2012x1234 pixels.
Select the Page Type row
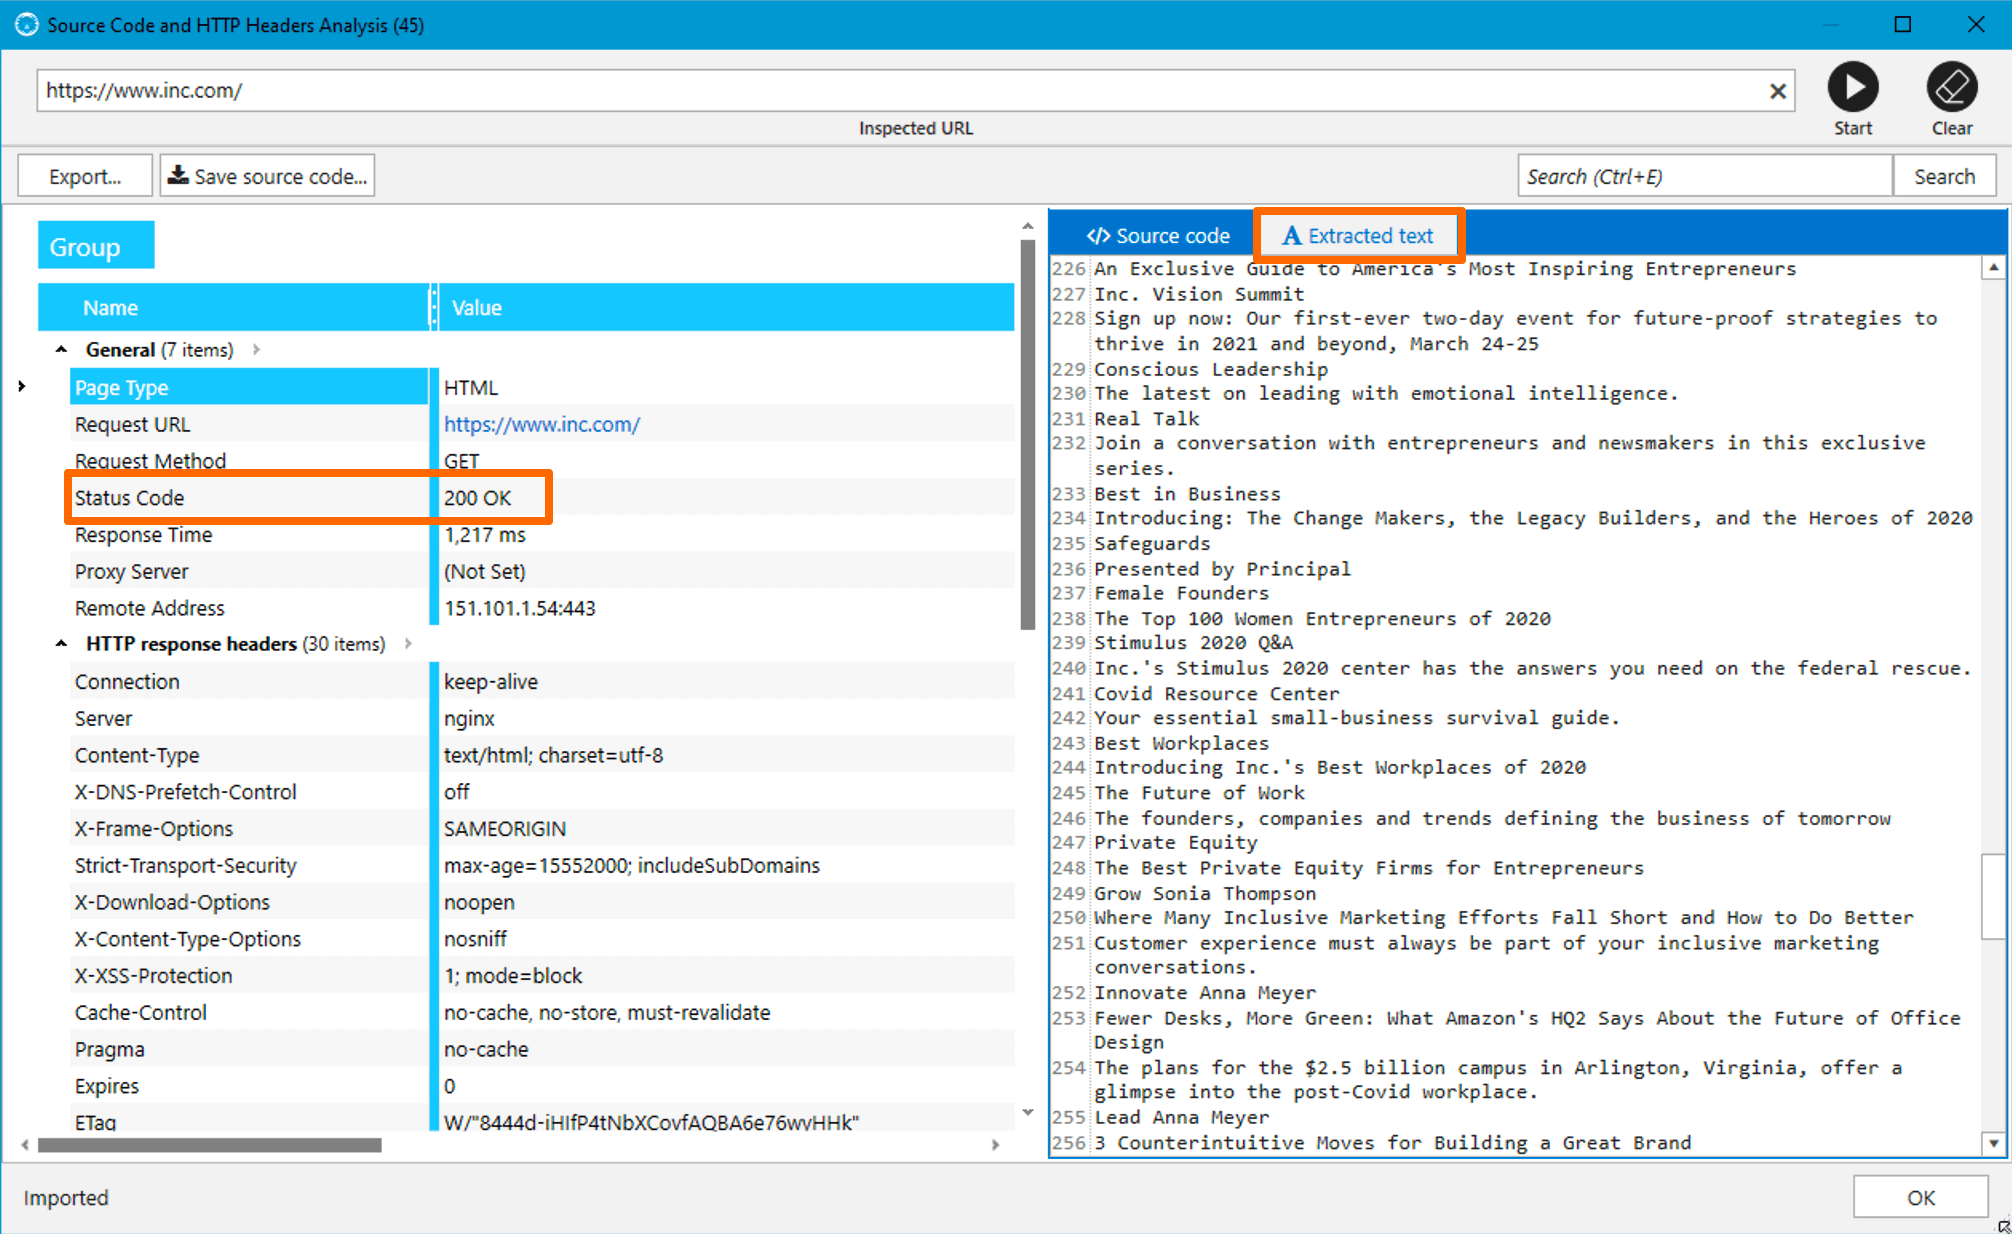click(x=542, y=387)
